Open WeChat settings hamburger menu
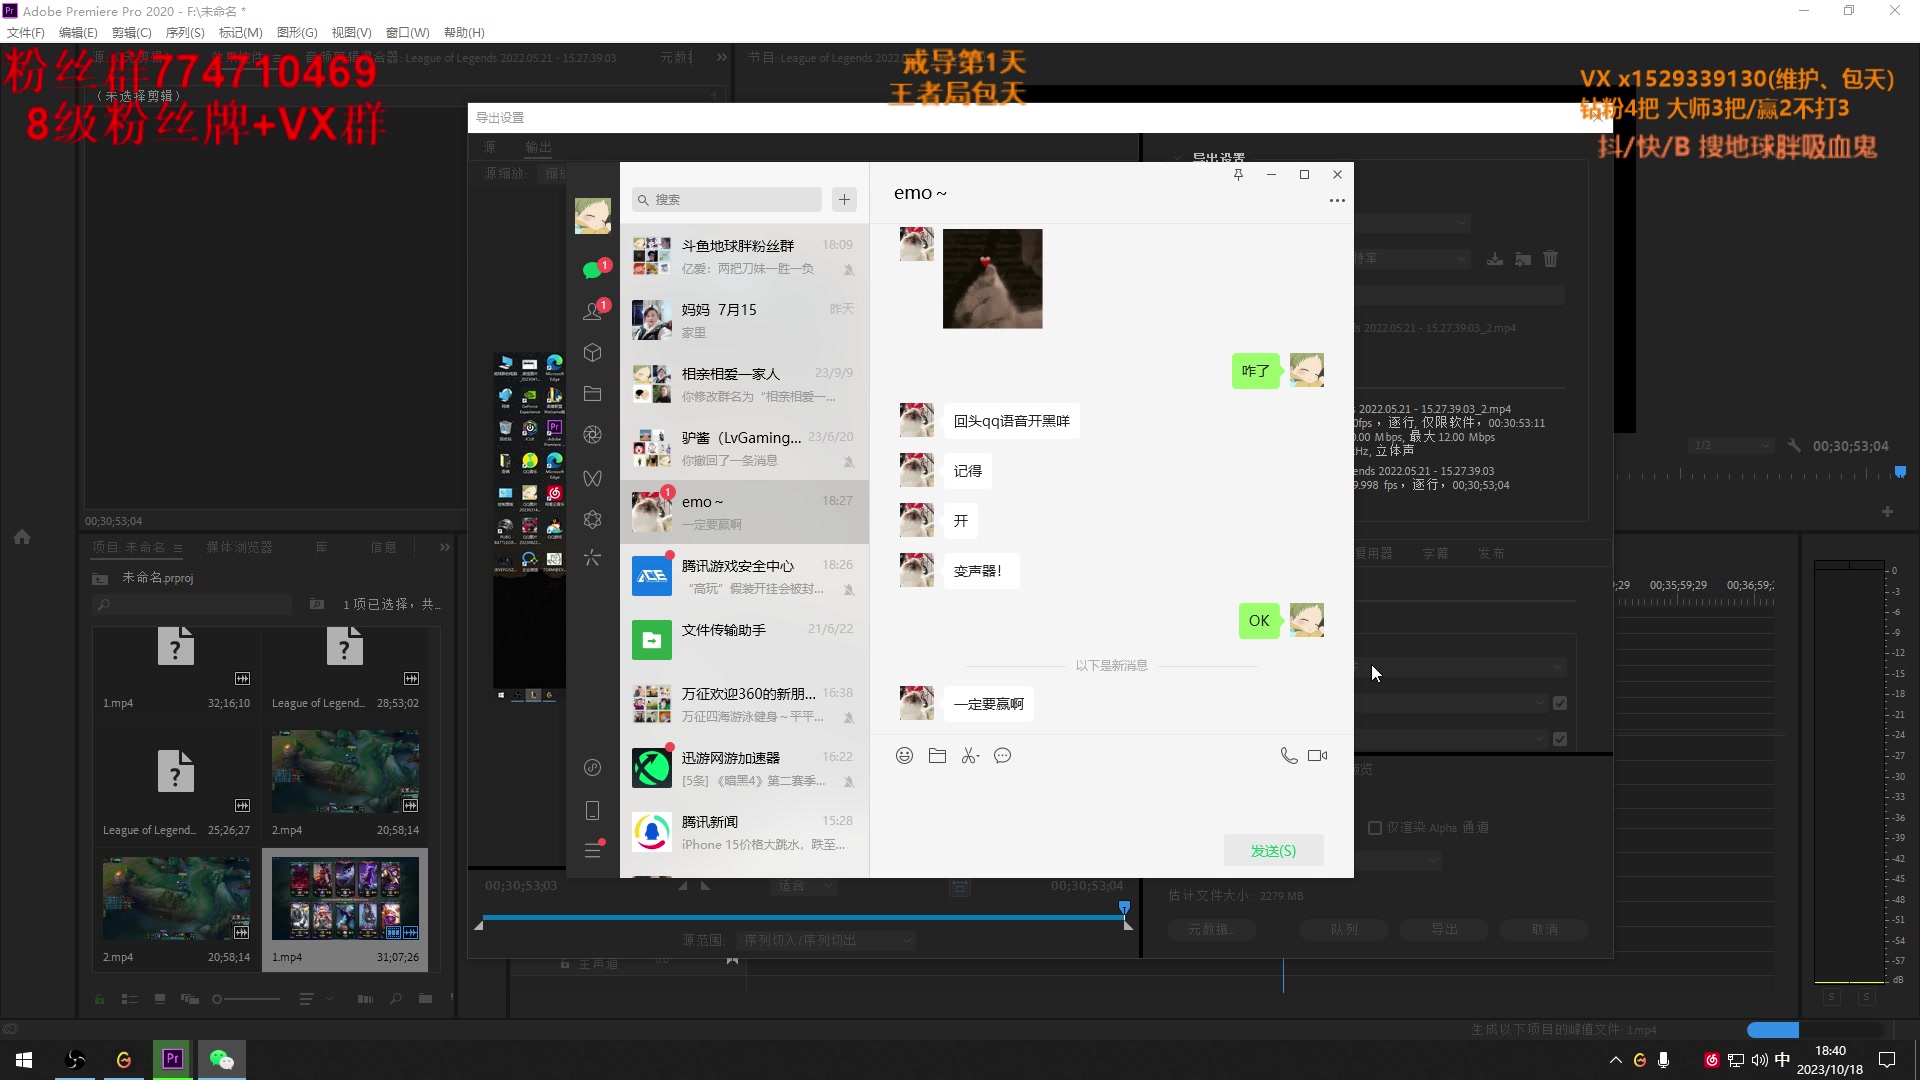The width and height of the screenshot is (1920, 1080). pyautogui.click(x=592, y=851)
